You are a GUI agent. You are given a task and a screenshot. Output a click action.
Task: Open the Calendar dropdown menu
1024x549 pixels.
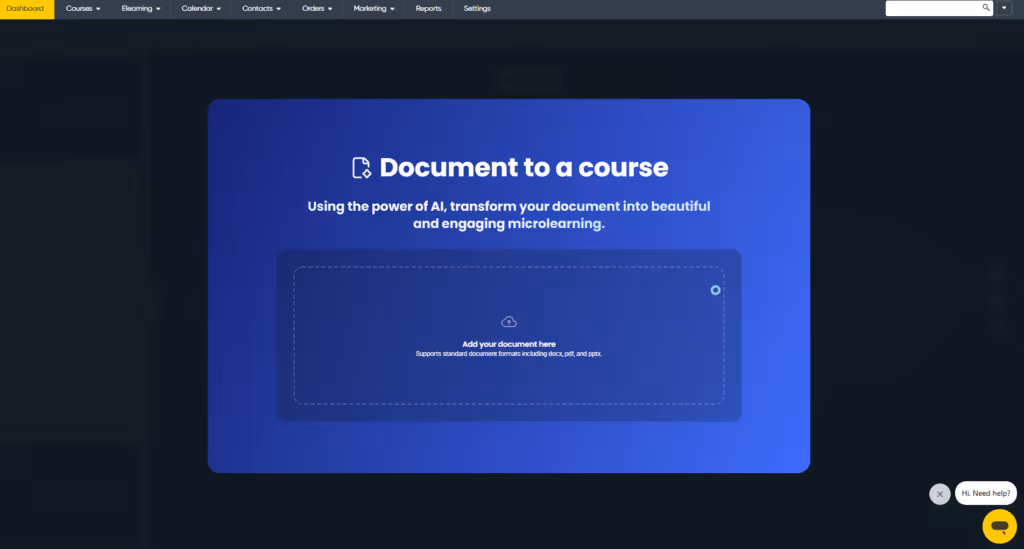point(201,8)
